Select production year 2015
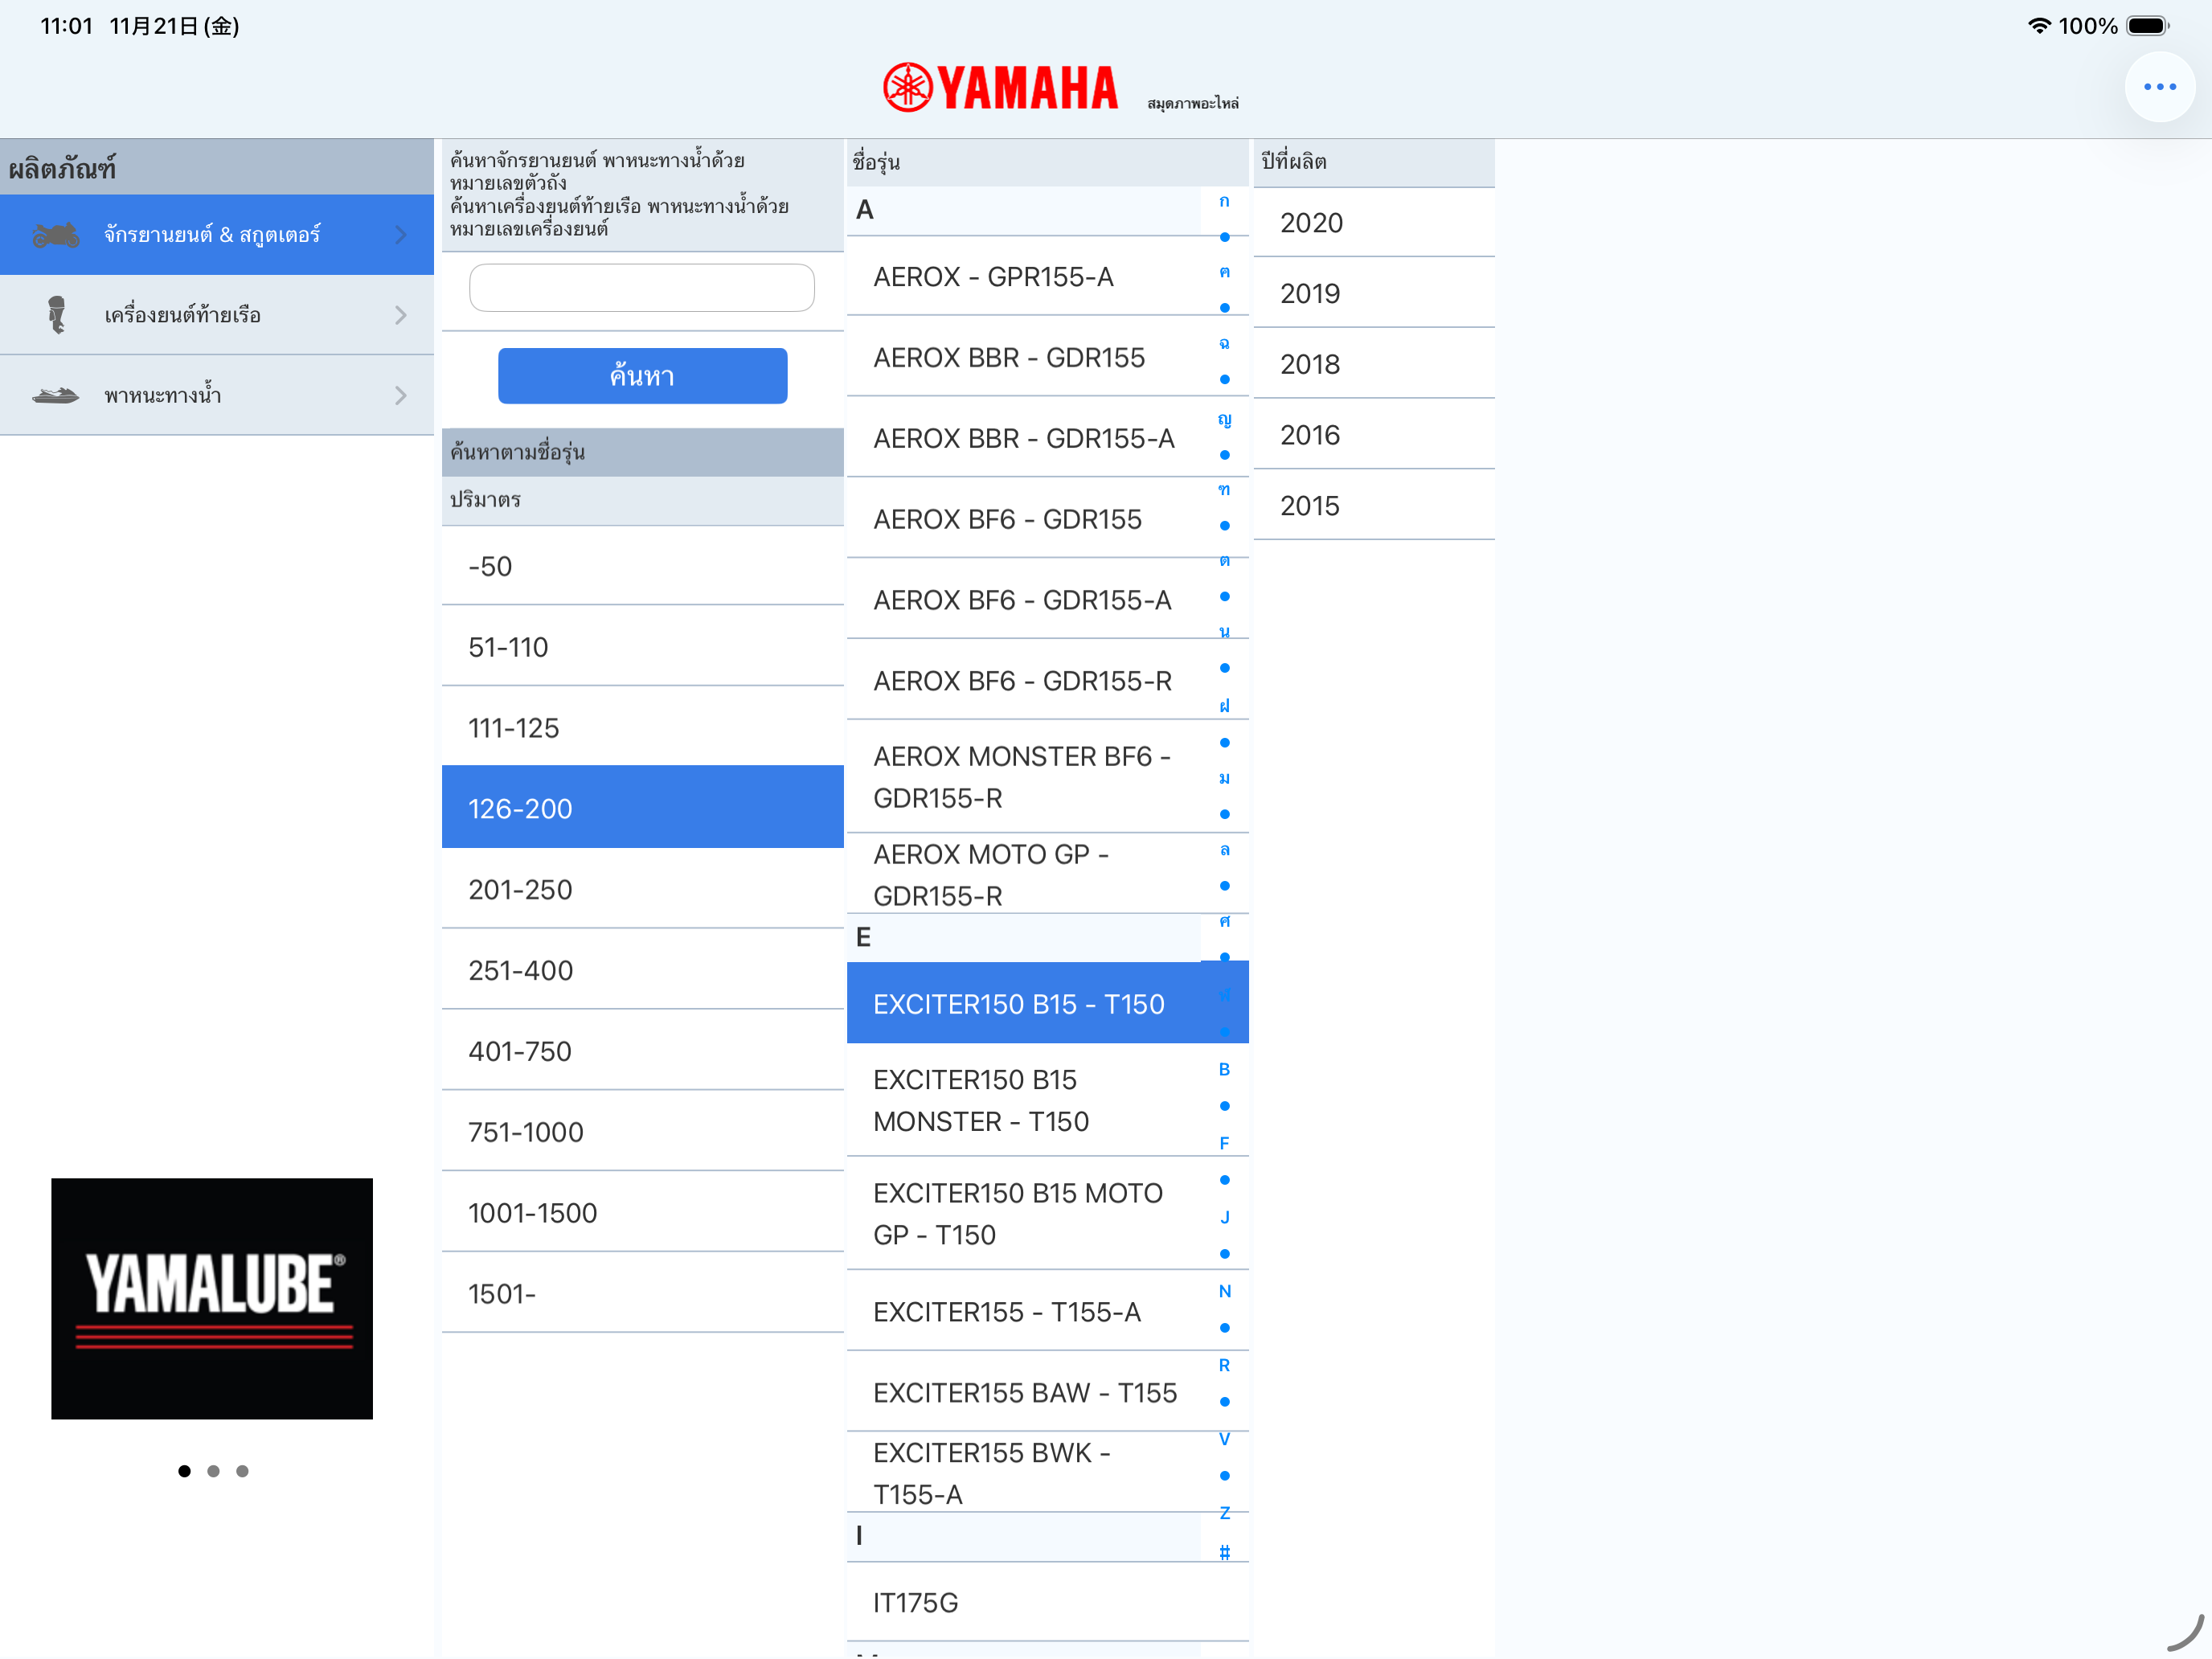The width and height of the screenshot is (2212, 1659). coord(1374,506)
